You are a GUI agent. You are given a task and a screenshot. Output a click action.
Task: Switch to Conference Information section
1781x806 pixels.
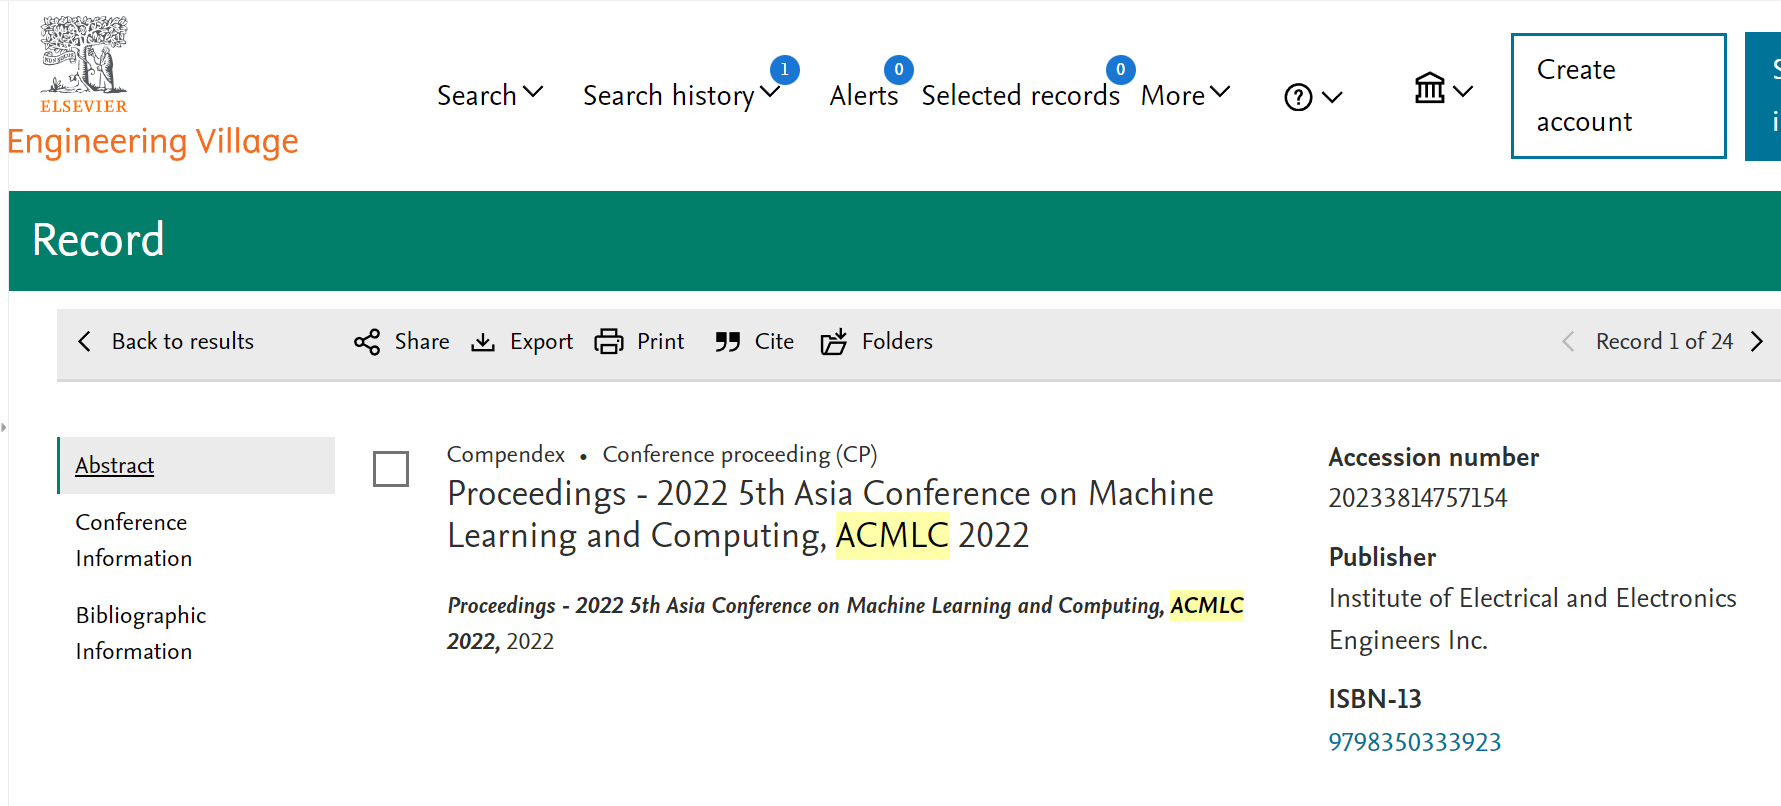[x=133, y=540]
